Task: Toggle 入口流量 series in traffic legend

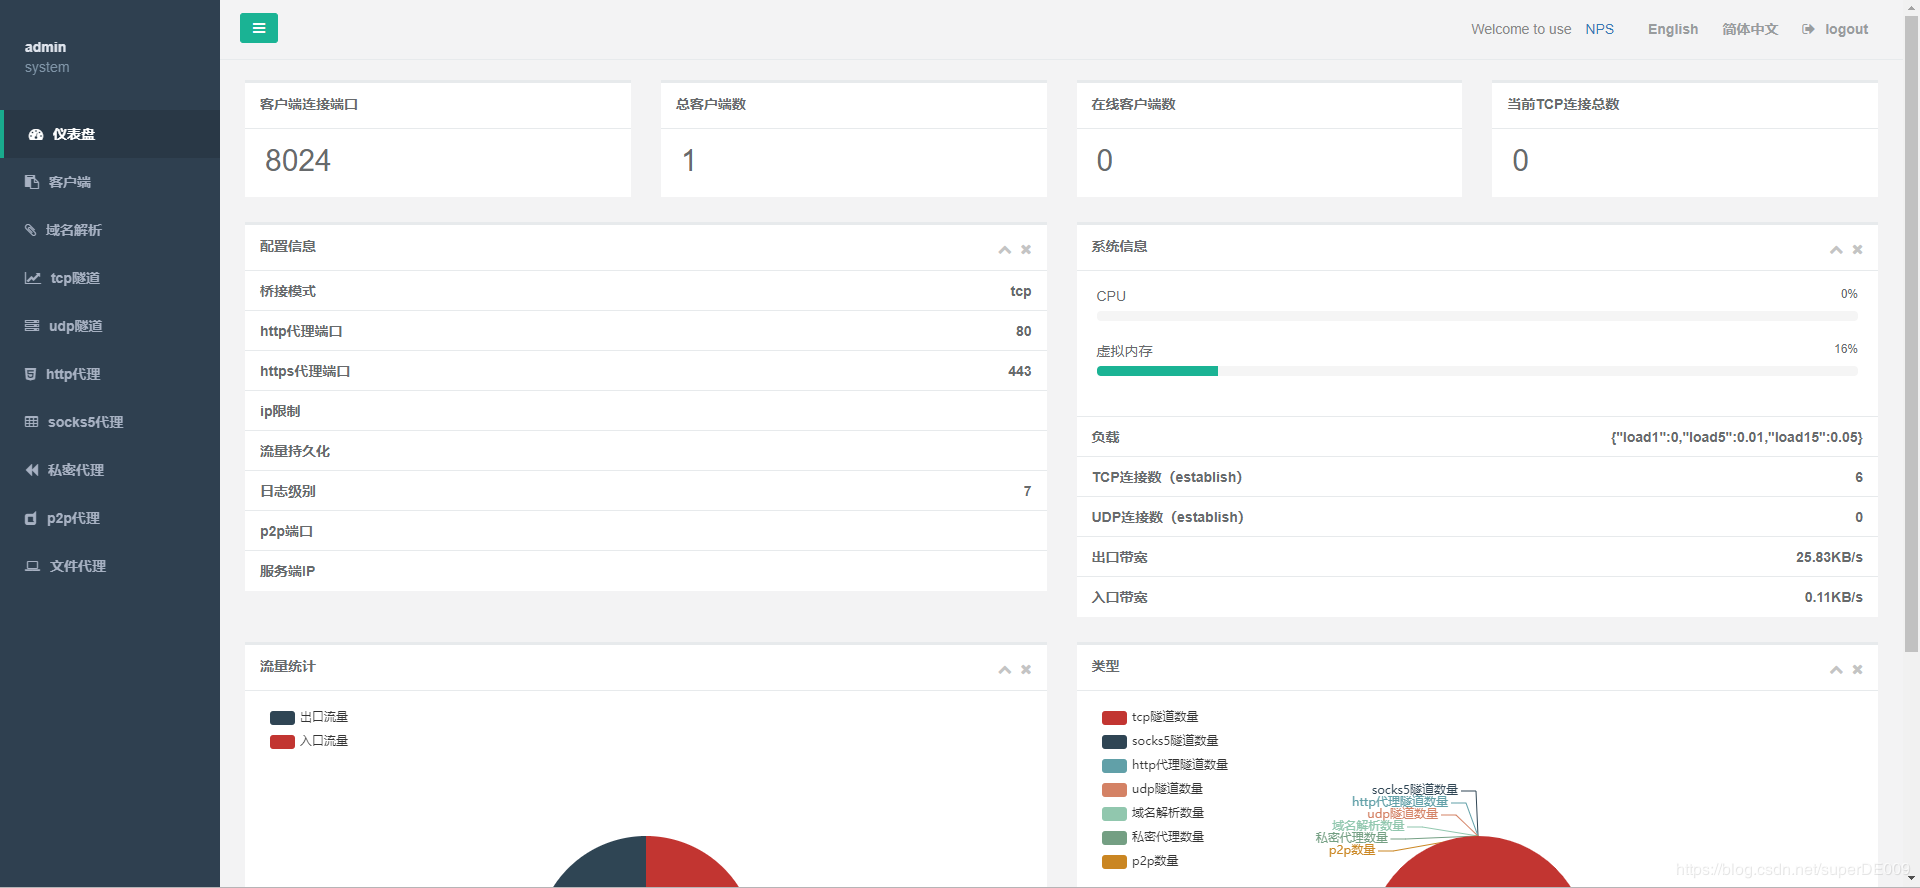Action: [x=282, y=741]
